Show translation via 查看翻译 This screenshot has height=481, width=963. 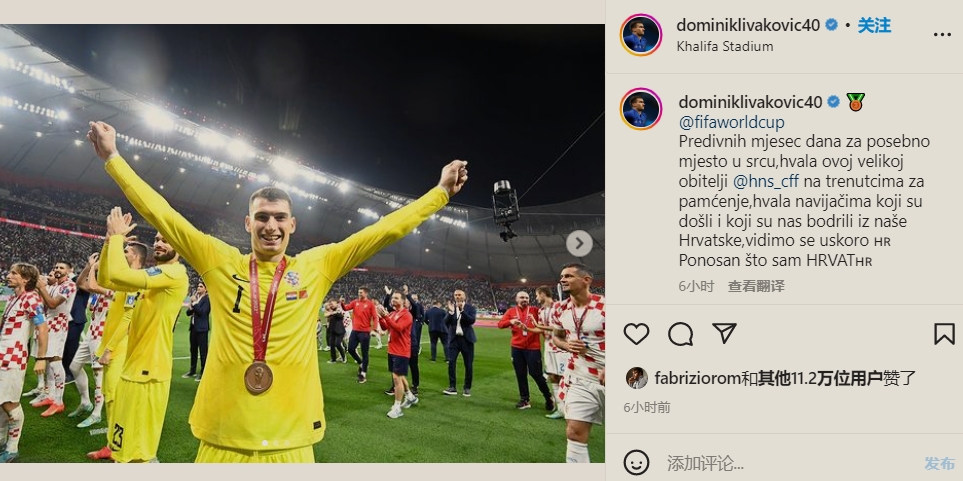click(x=756, y=286)
